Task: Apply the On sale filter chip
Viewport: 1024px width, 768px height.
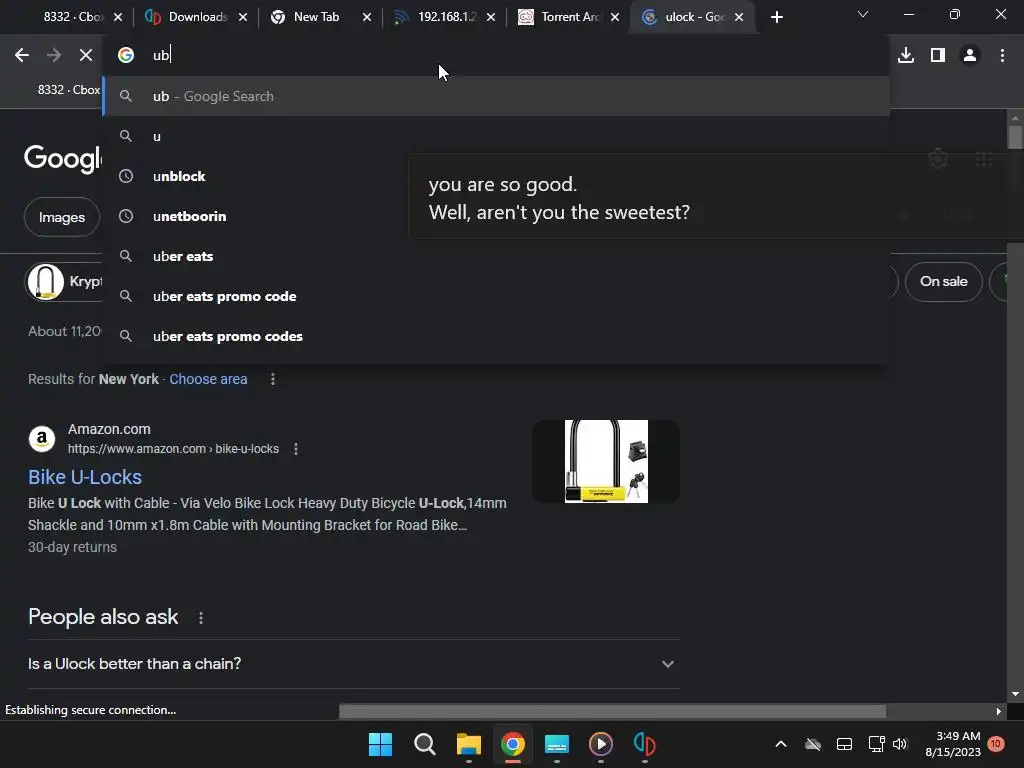Action: 943,281
